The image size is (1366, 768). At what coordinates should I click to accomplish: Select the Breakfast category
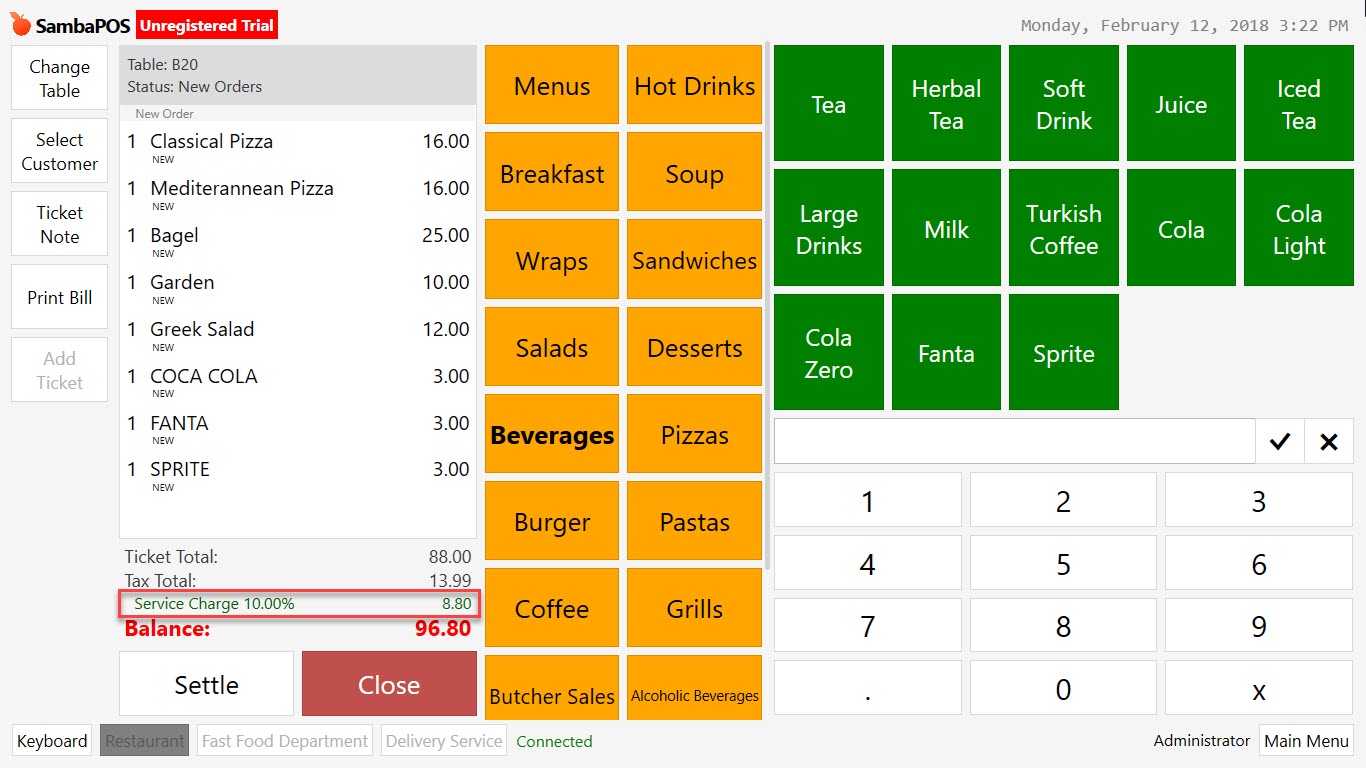(x=552, y=174)
